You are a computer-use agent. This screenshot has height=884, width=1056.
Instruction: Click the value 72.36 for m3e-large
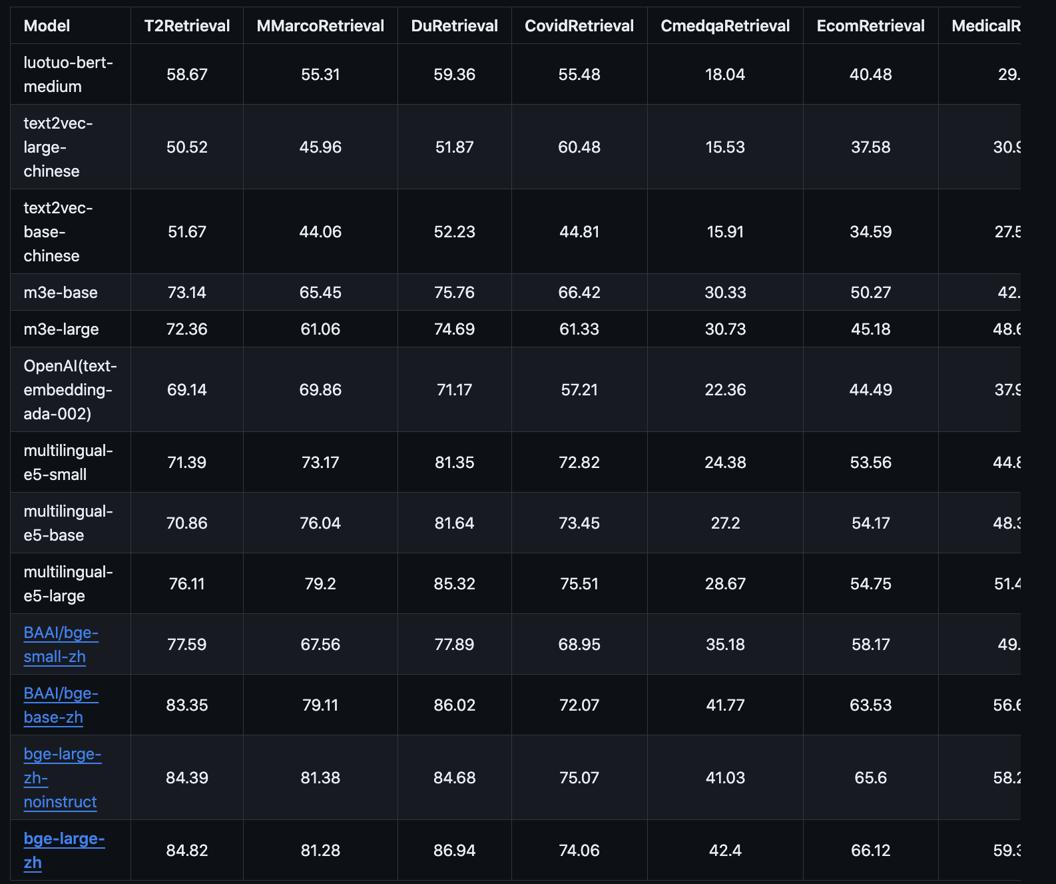tap(187, 329)
